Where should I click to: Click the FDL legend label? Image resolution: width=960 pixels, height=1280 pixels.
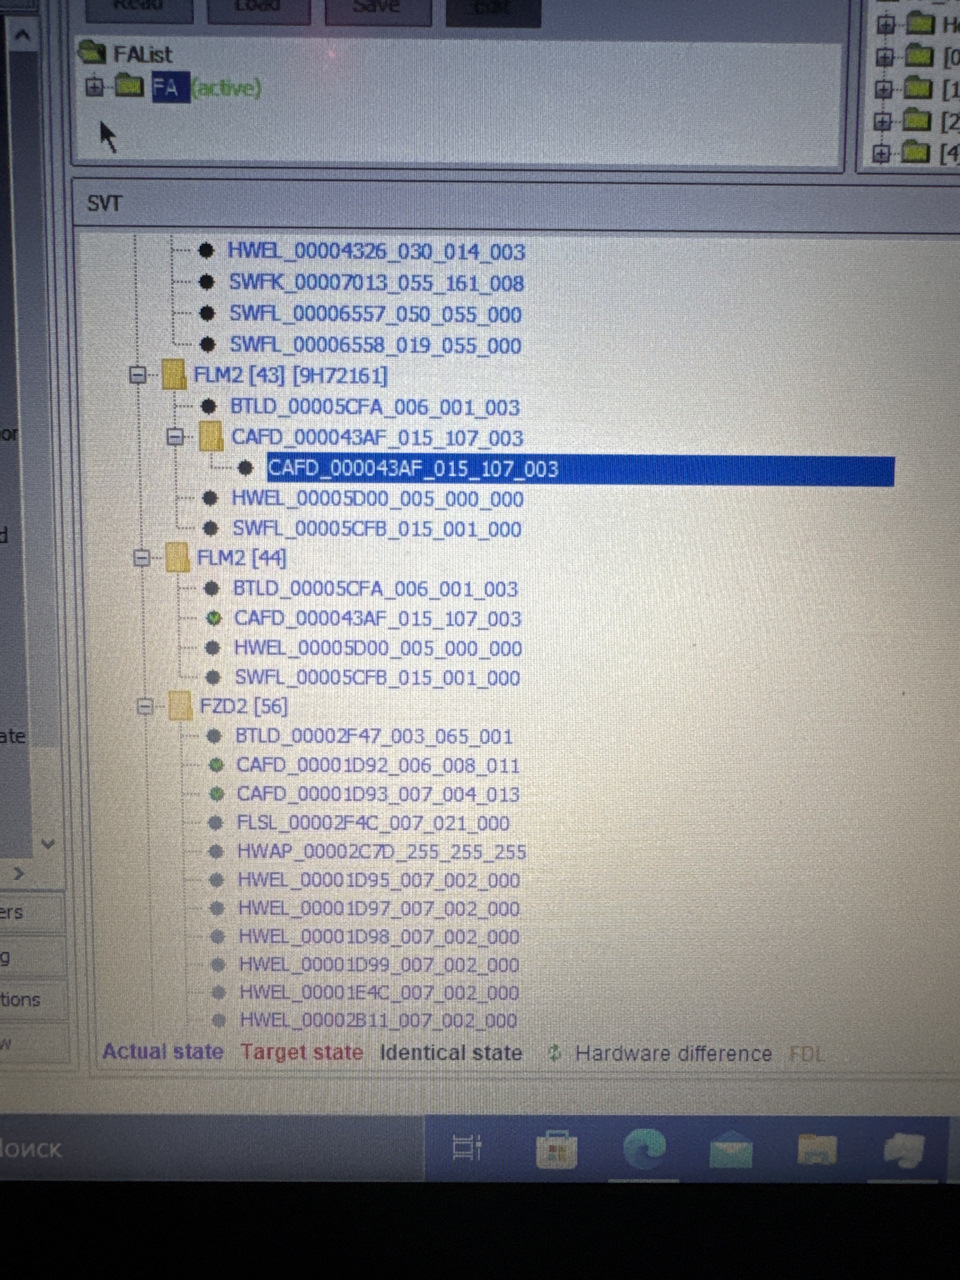[x=806, y=1054]
